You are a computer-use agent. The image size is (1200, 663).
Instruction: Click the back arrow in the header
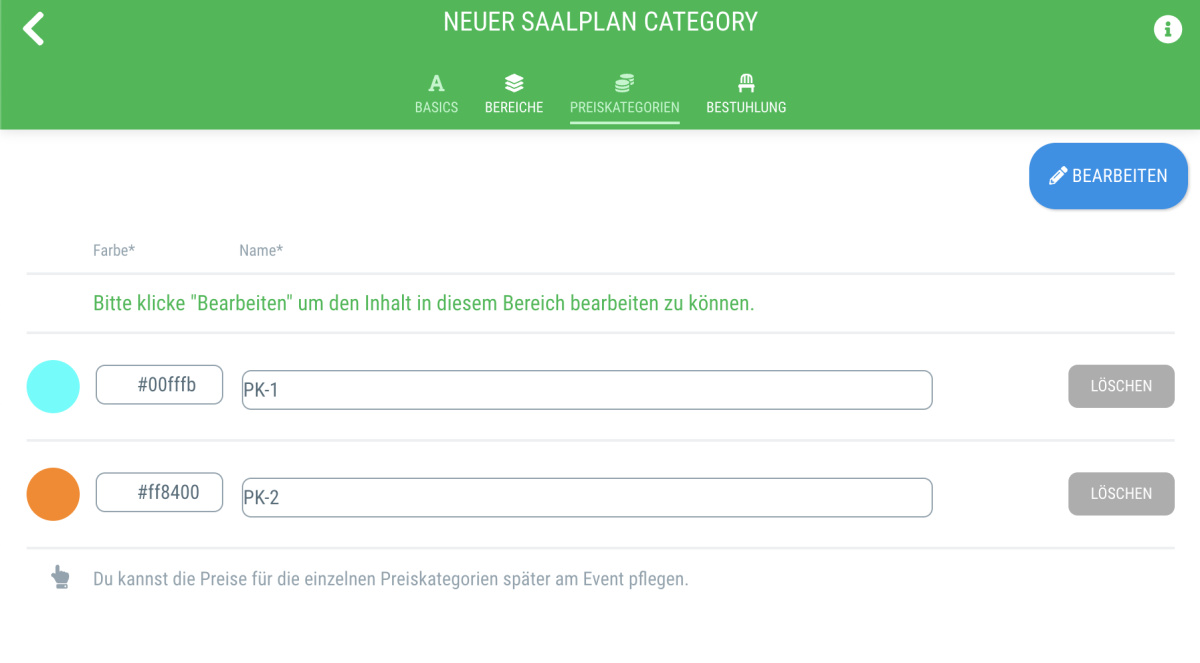click(34, 28)
